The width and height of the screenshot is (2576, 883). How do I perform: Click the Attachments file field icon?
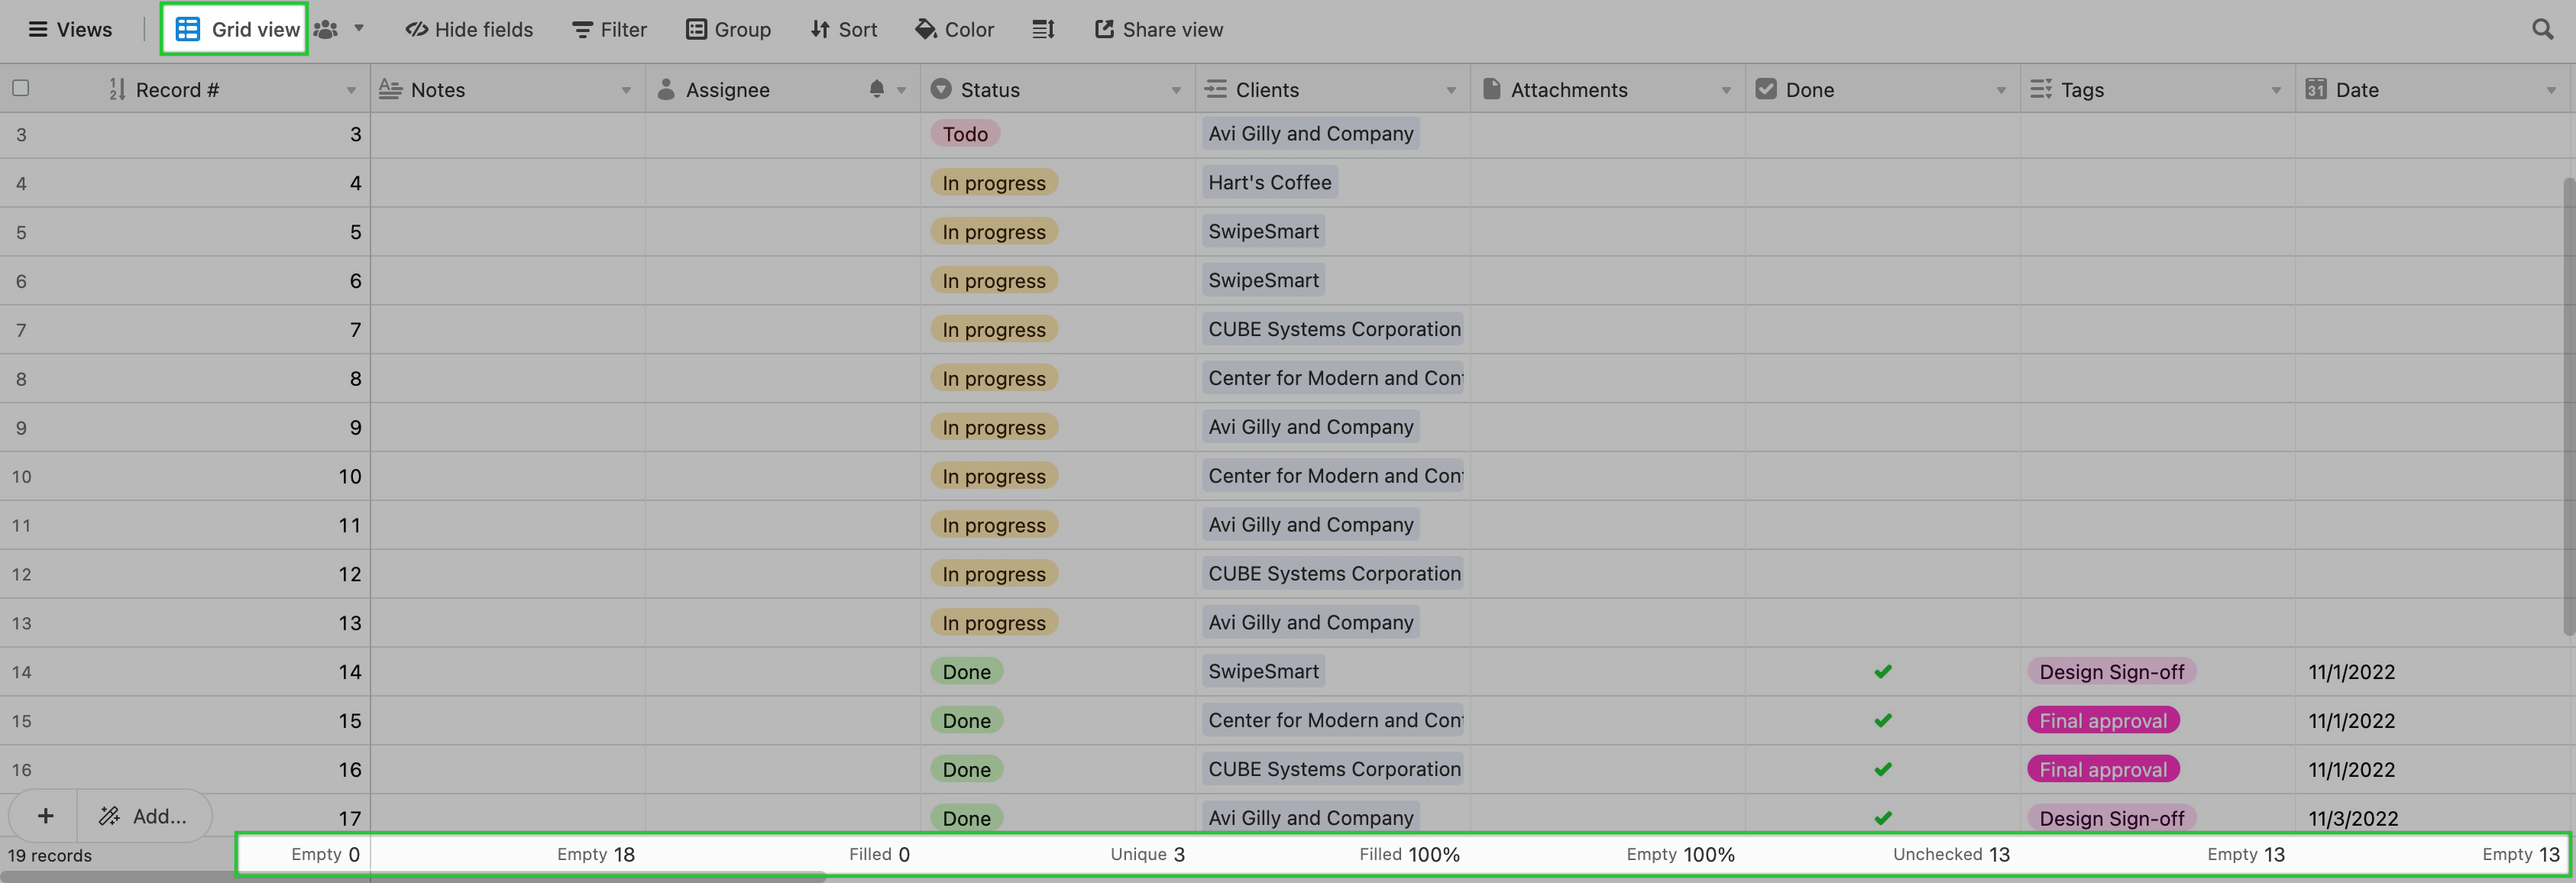(x=1491, y=89)
